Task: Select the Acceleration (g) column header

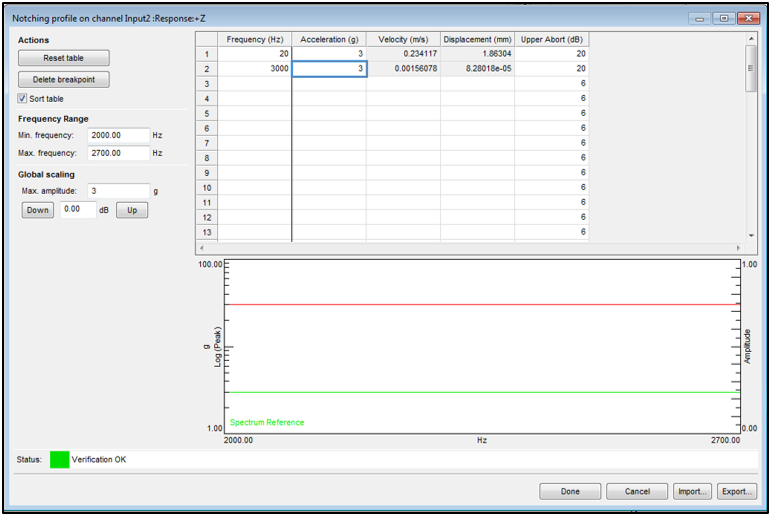Action: click(x=329, y=39)
